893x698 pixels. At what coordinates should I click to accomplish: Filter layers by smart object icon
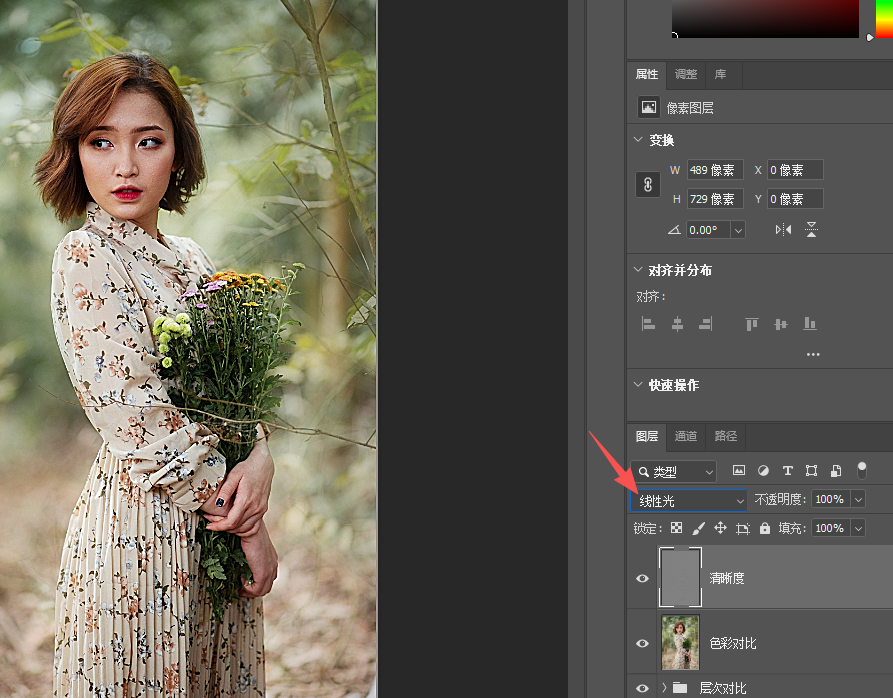pyautogui.click(x=836, y=470)
